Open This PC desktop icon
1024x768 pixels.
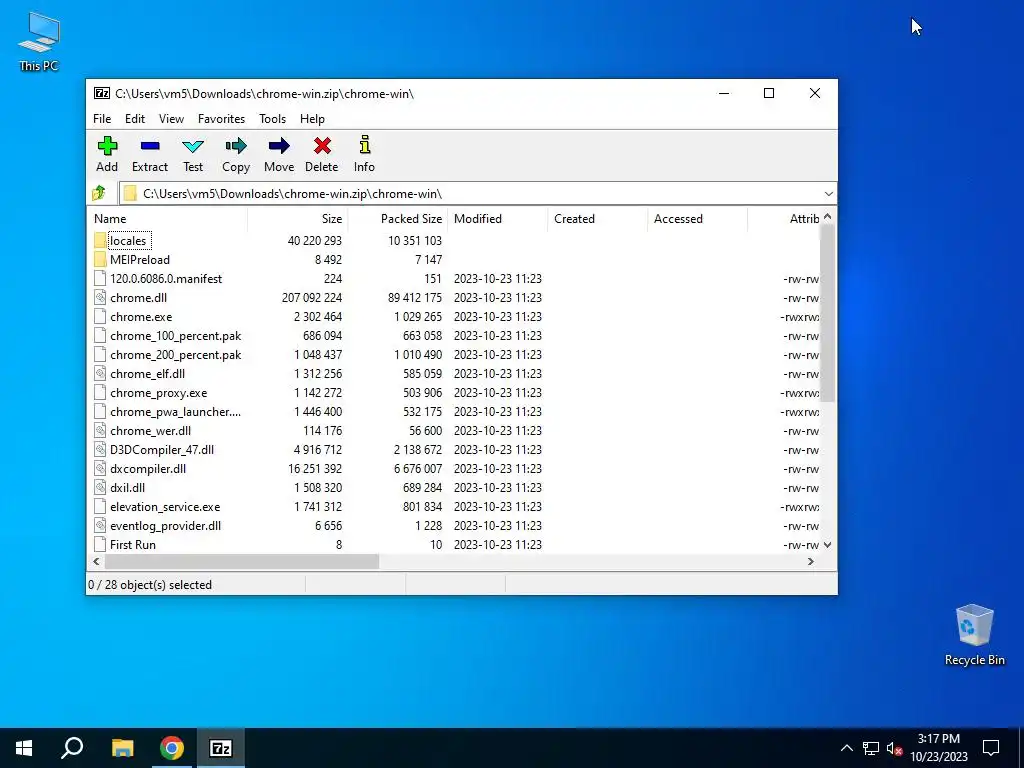click(x=39, y=41)
